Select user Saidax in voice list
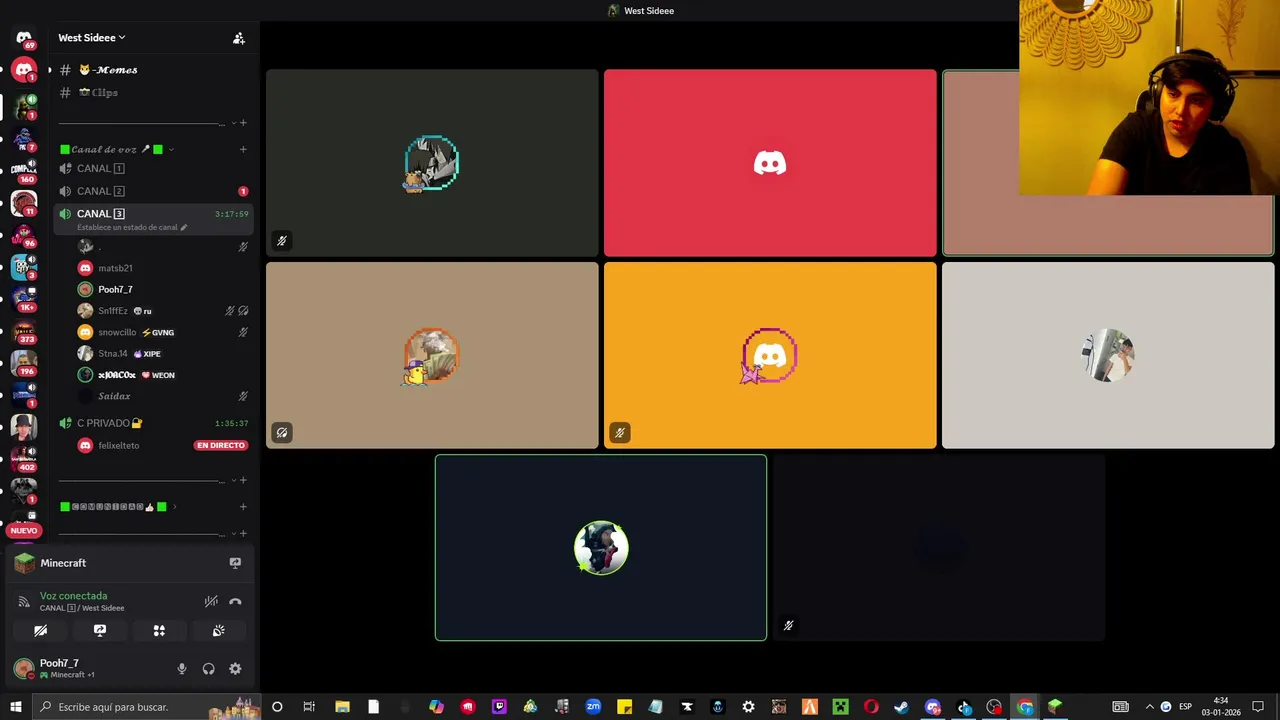This screenshot has width=1280, height=720. [114, 396]
